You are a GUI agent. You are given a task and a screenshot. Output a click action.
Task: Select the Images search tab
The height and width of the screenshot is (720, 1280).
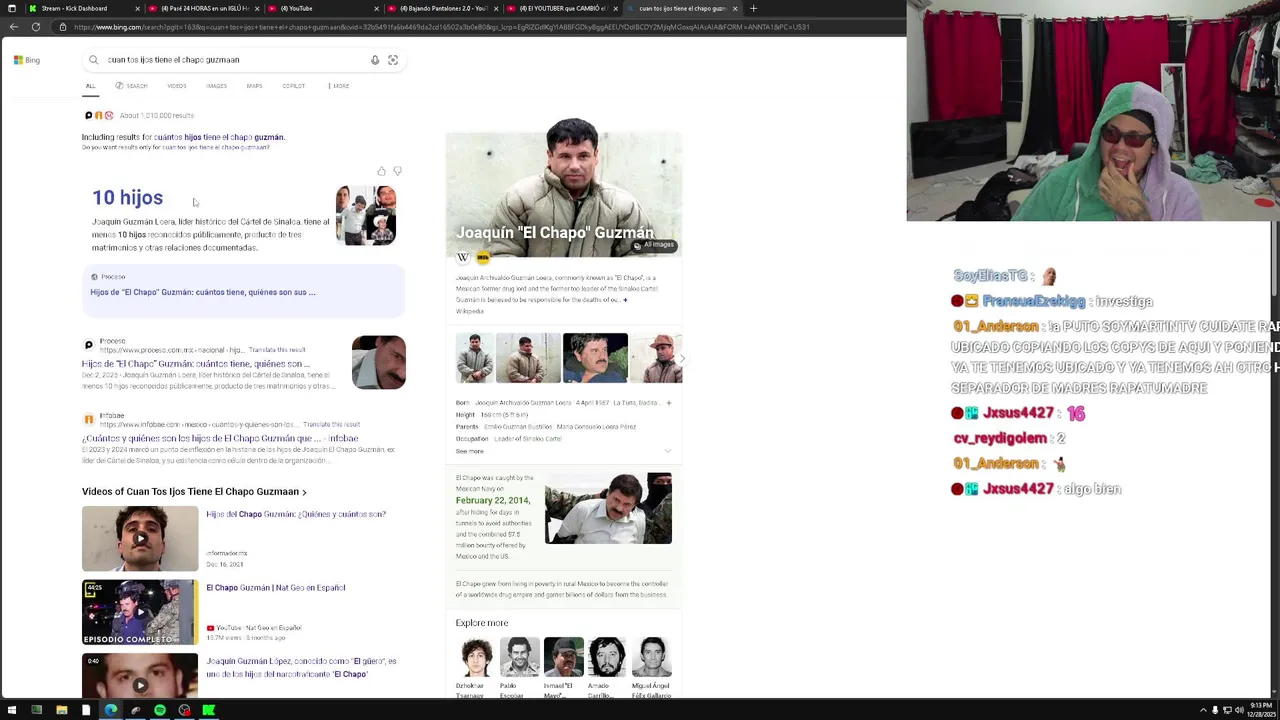tap(216, 86)
